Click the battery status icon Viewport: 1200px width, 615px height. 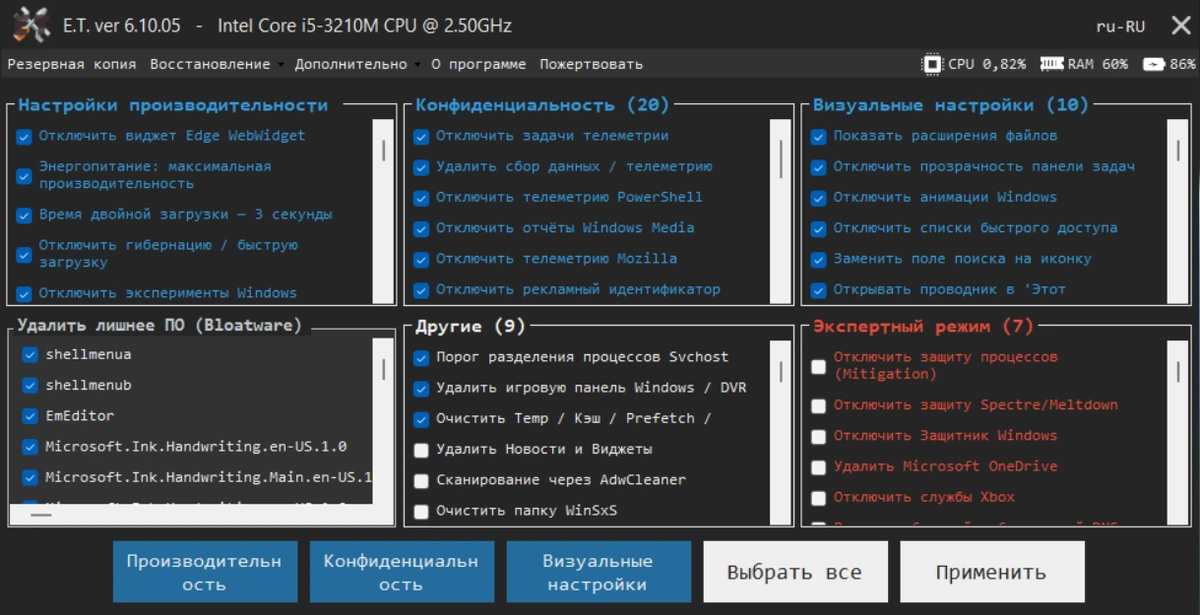[x=1154, y=64]
